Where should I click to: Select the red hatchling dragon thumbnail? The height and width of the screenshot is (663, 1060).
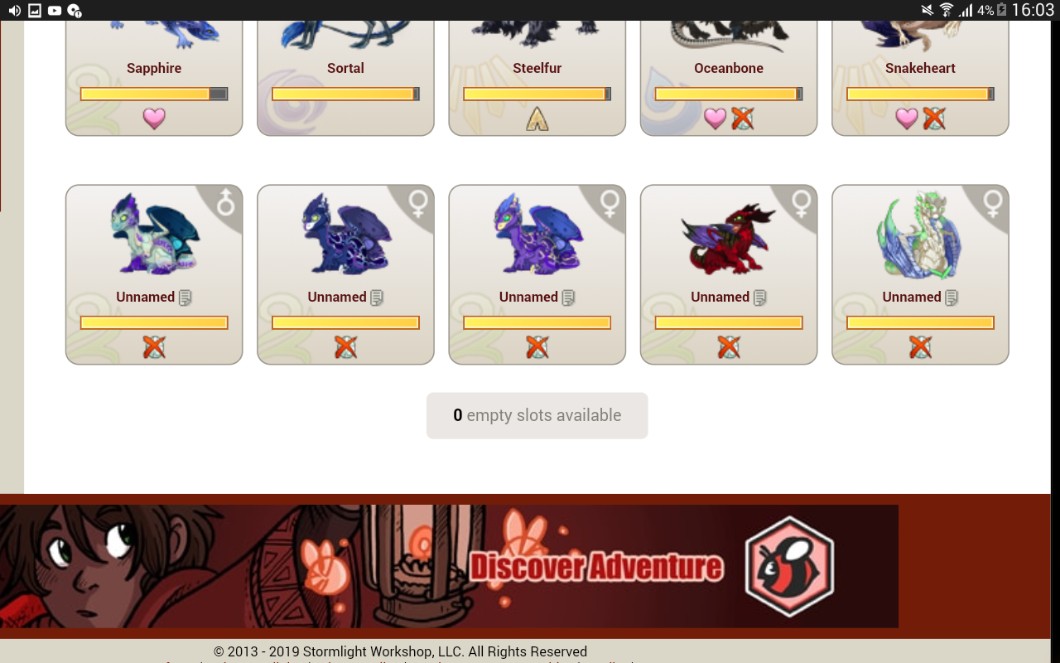coord(729,238)
